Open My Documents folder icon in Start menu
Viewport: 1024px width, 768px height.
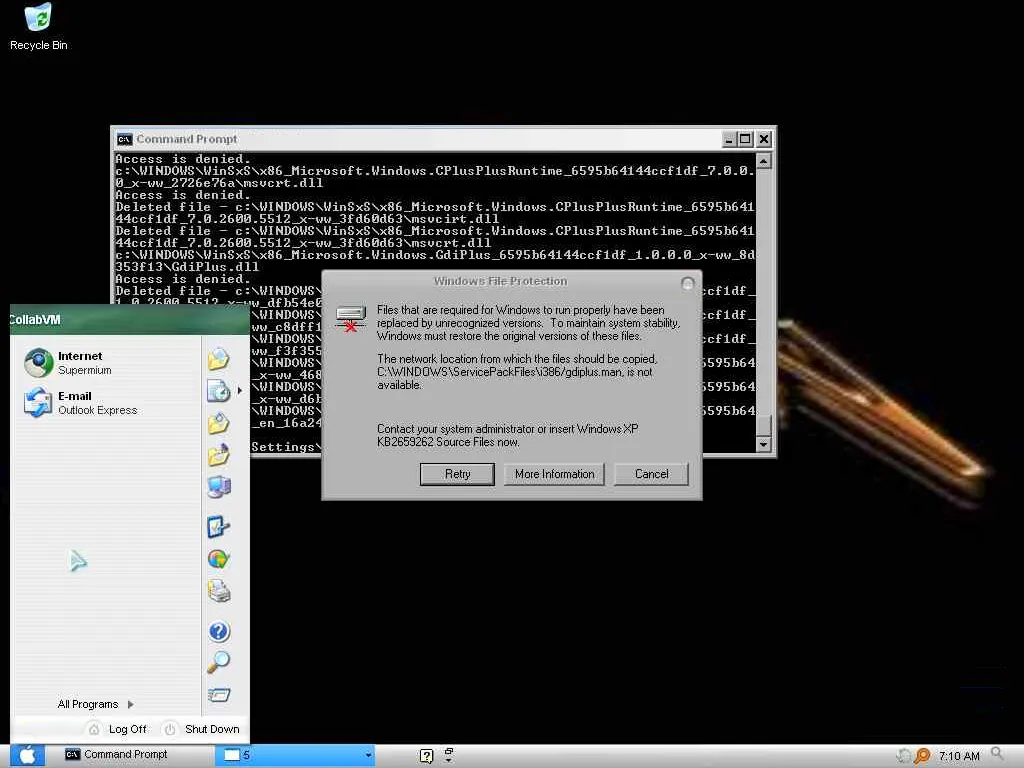coord(218,359)
